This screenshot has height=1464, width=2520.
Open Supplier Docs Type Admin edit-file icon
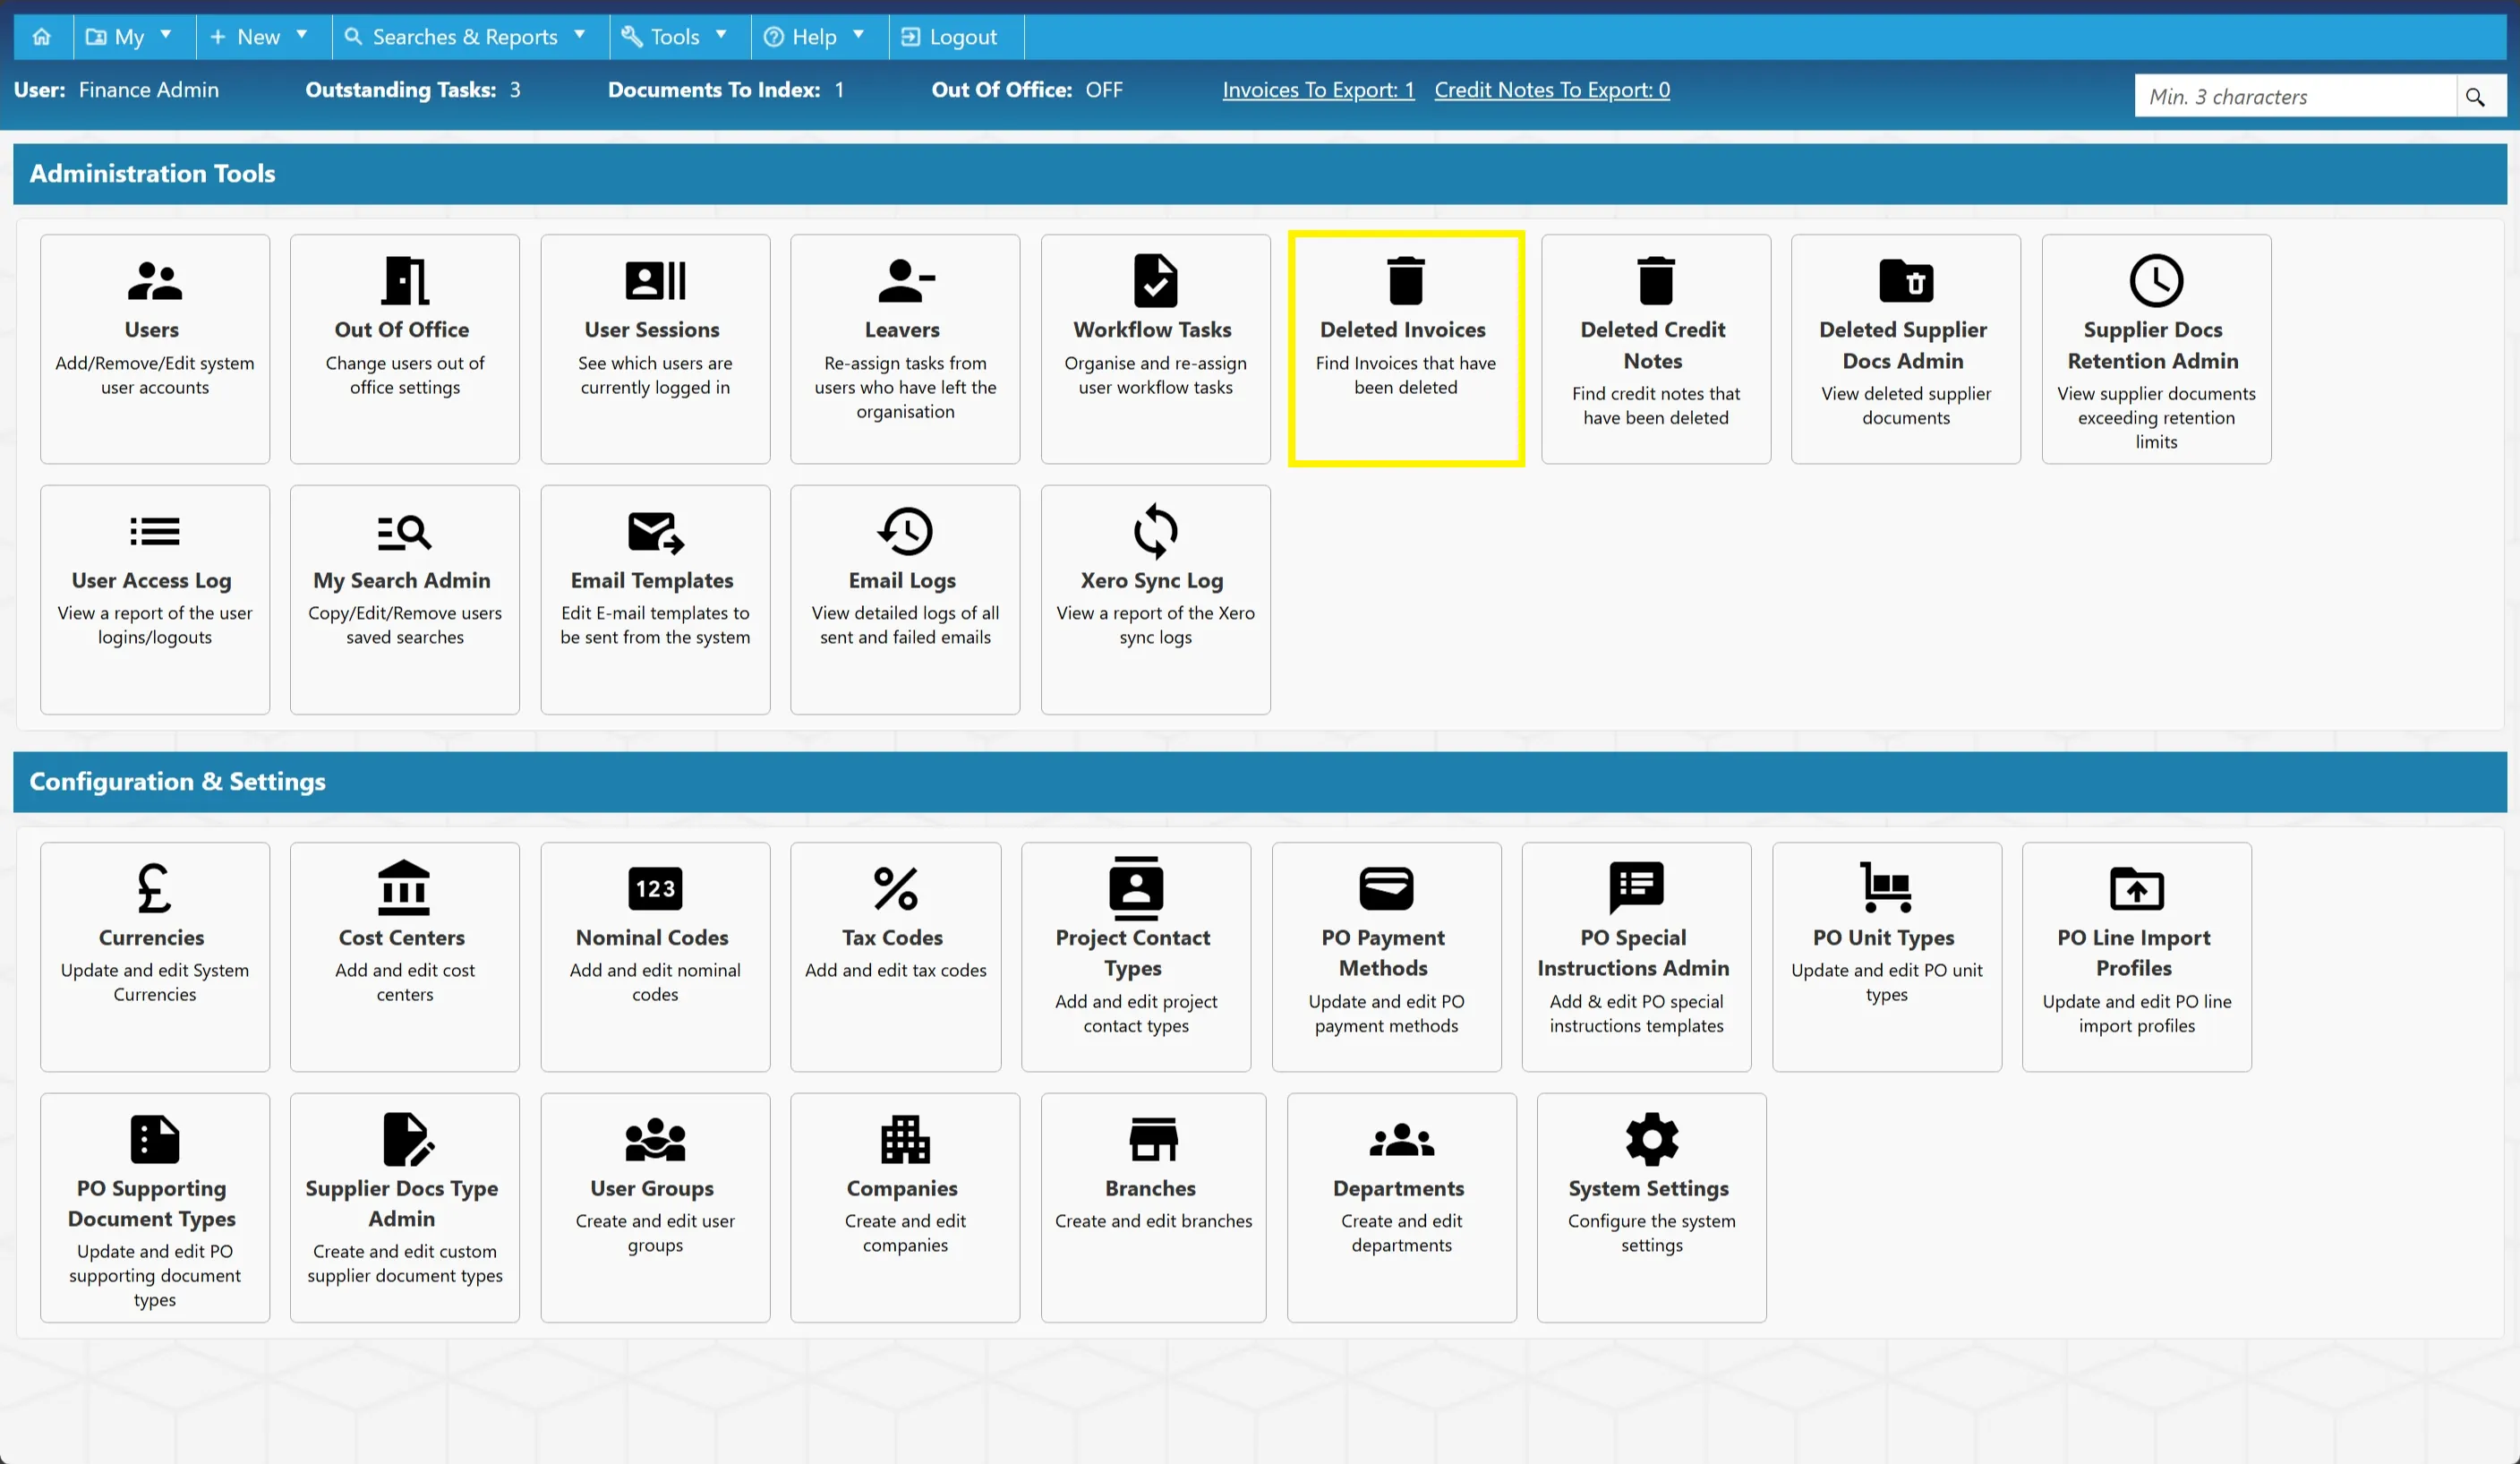[x=407, y=1139]
